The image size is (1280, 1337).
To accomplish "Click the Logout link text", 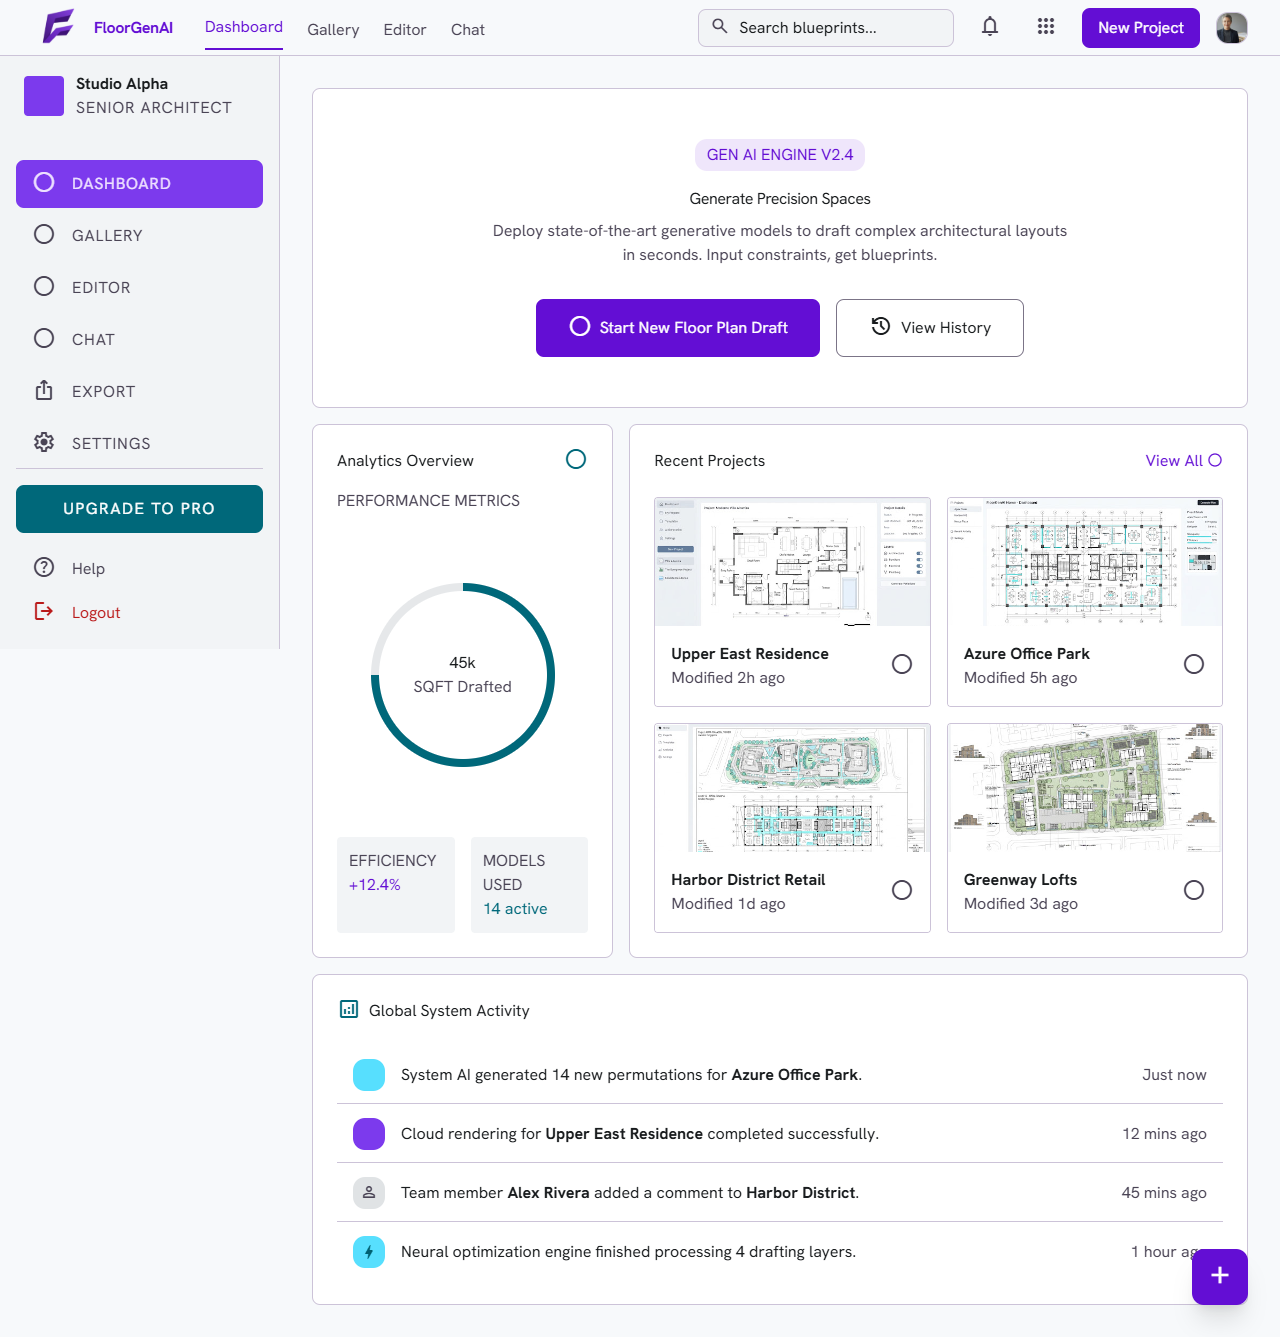I will click(96, 613).
